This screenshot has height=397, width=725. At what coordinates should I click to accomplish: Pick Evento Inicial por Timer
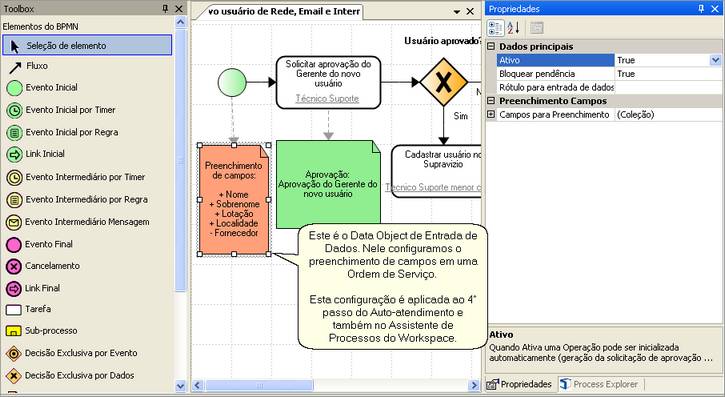61,110
